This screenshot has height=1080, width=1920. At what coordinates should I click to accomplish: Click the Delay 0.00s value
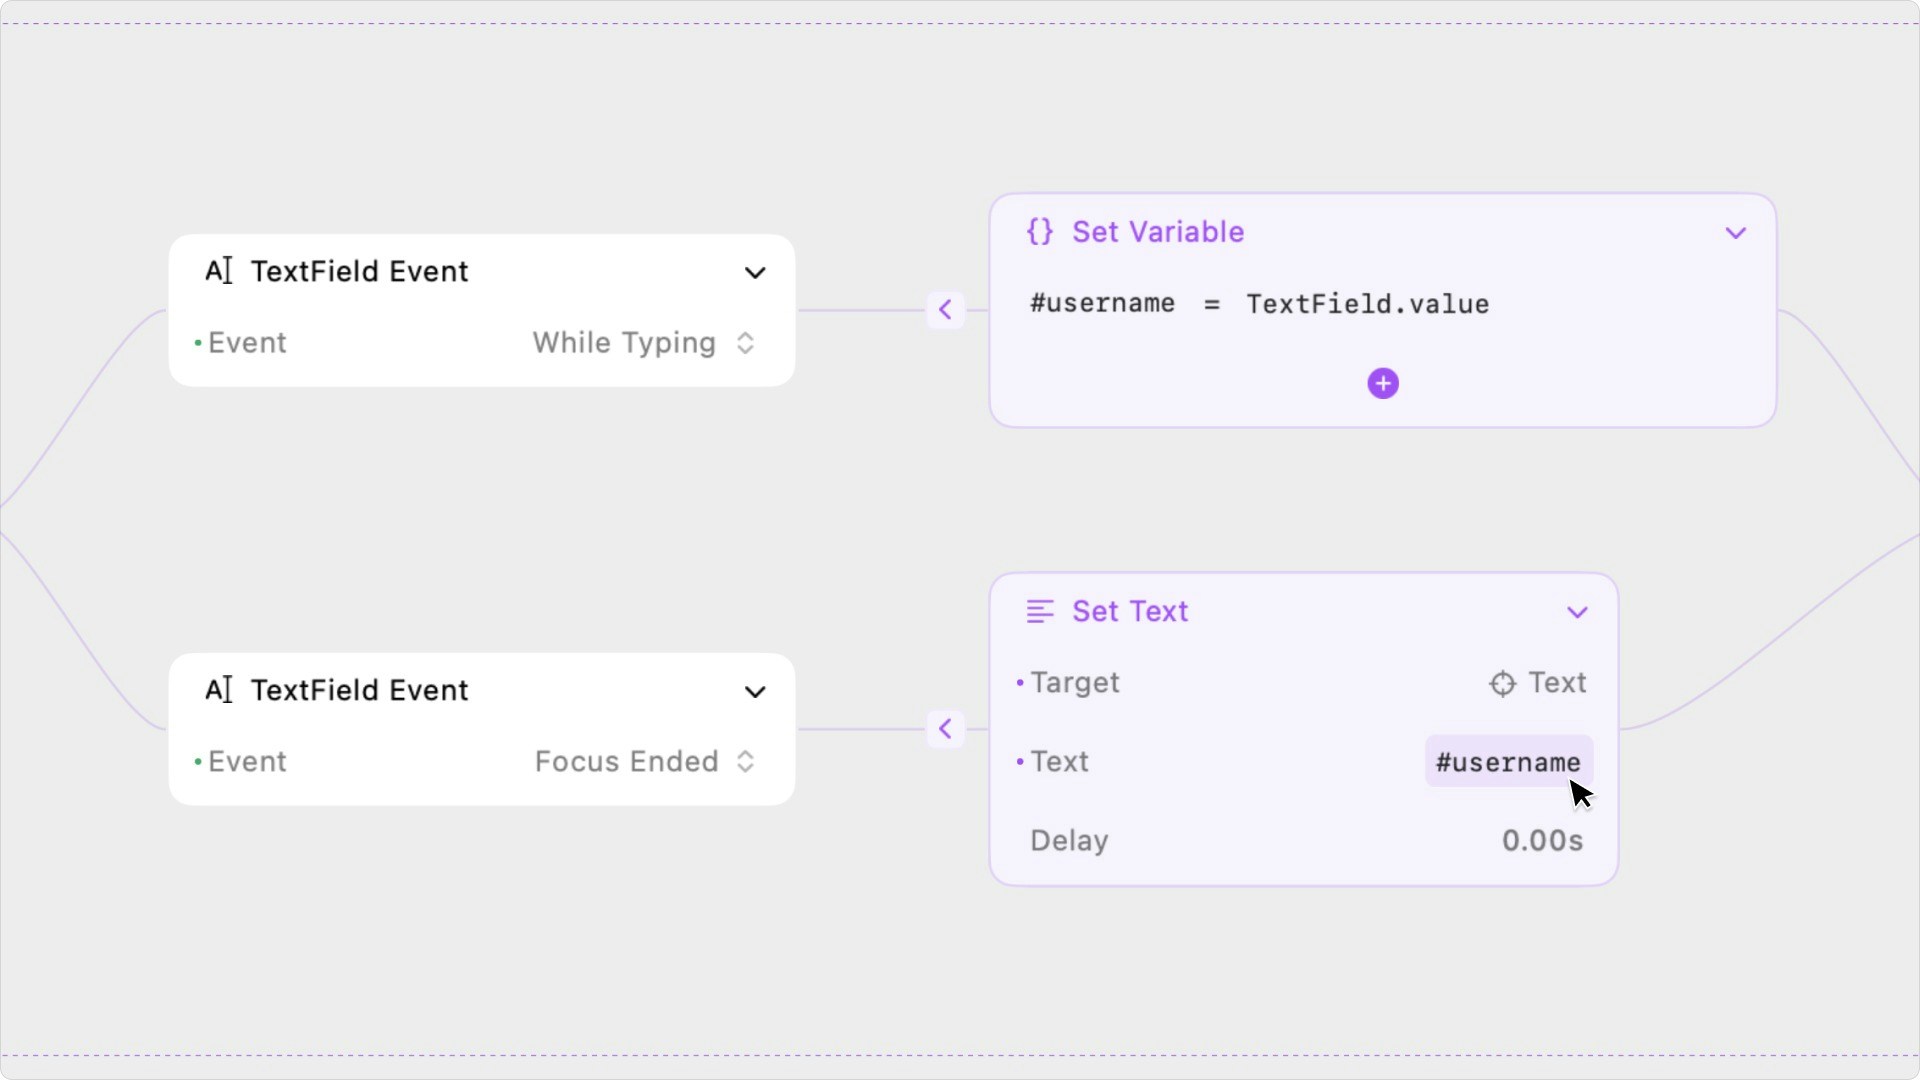tap(1542, 841)
